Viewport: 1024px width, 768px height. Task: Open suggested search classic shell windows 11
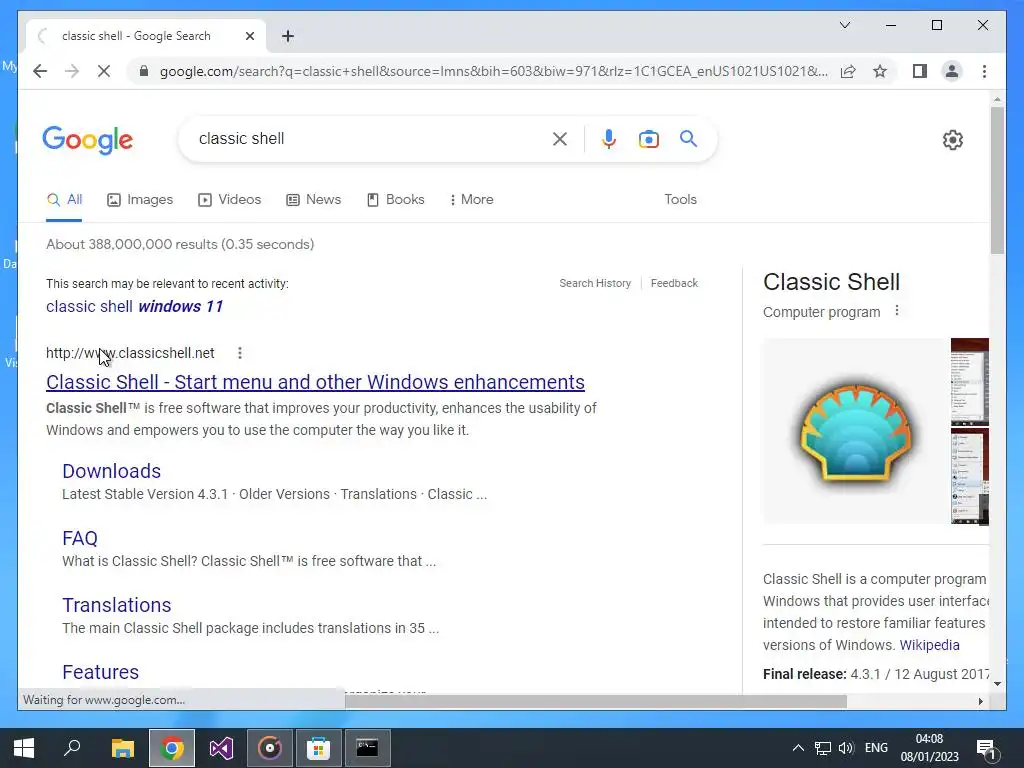pyautogui.click(x=135, y=306)
